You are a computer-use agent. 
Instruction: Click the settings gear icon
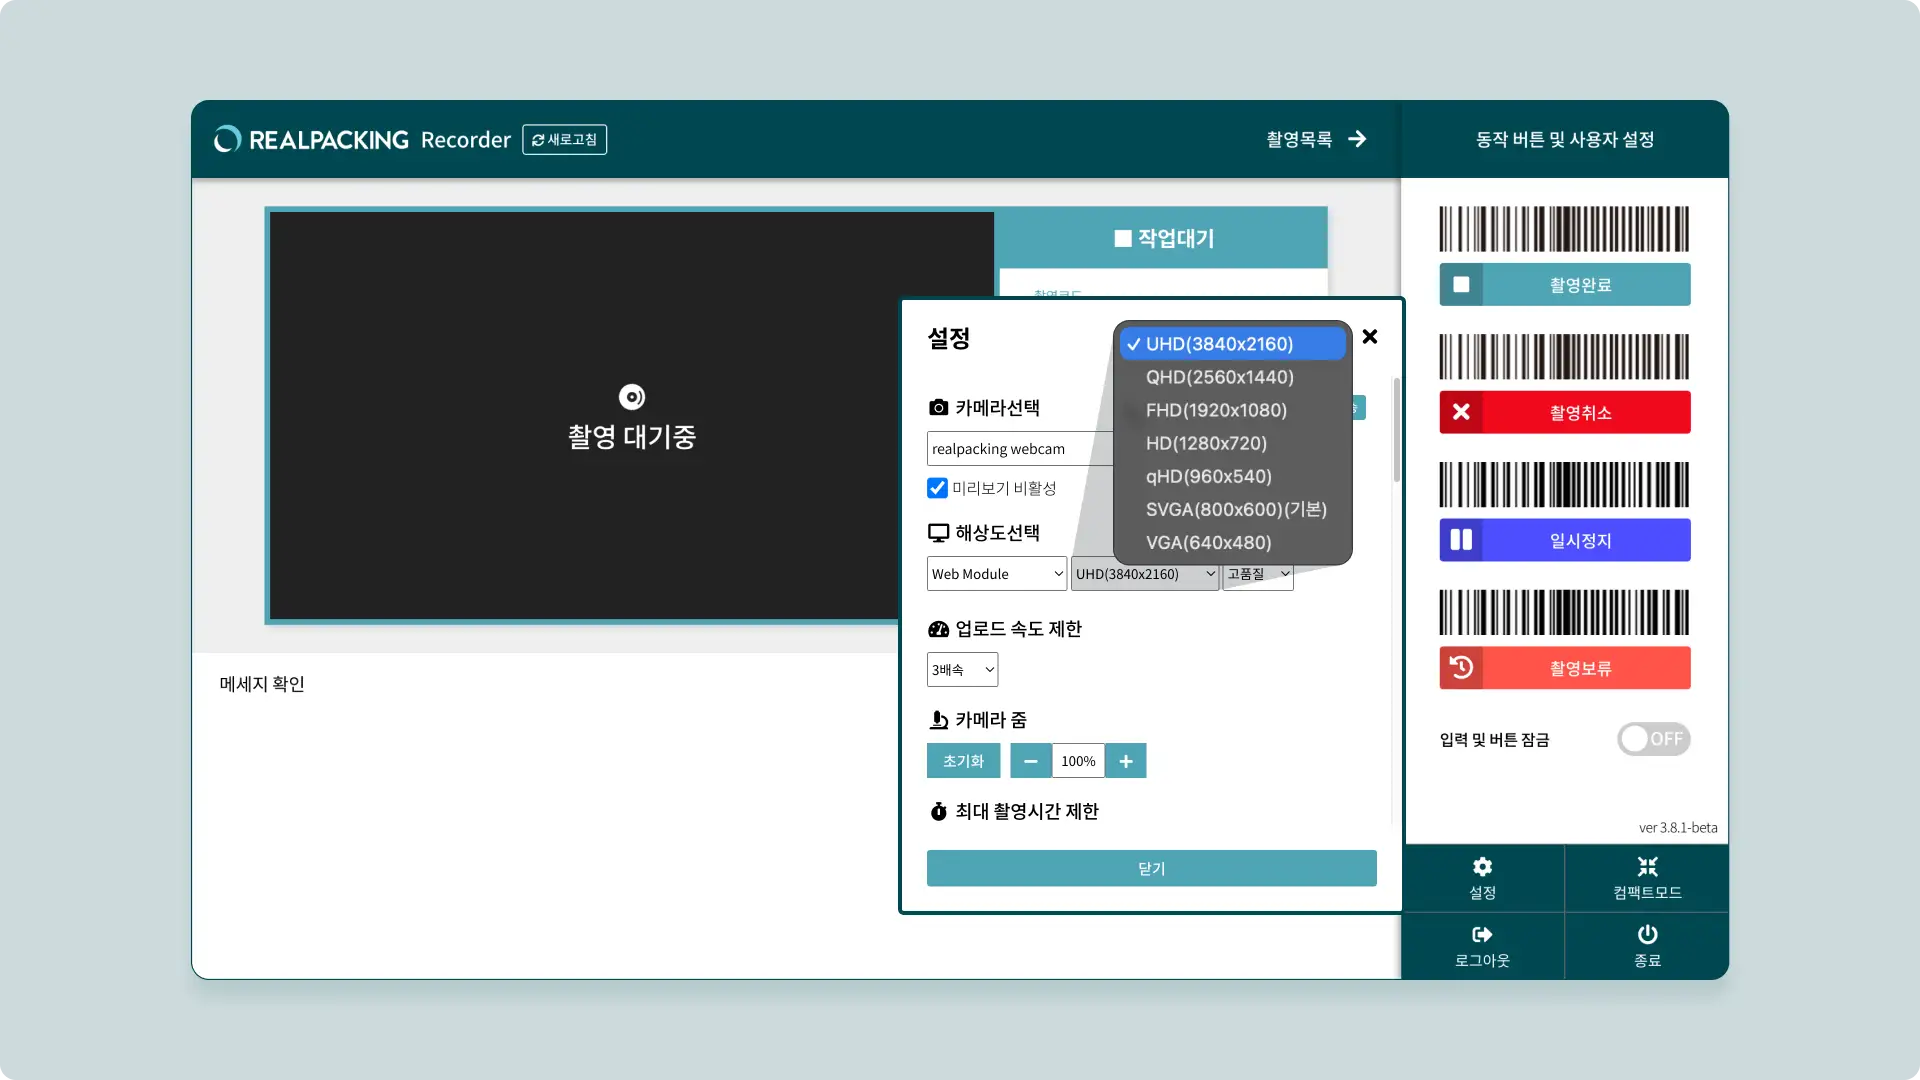pyautogui.click(x=1482, y=867)
